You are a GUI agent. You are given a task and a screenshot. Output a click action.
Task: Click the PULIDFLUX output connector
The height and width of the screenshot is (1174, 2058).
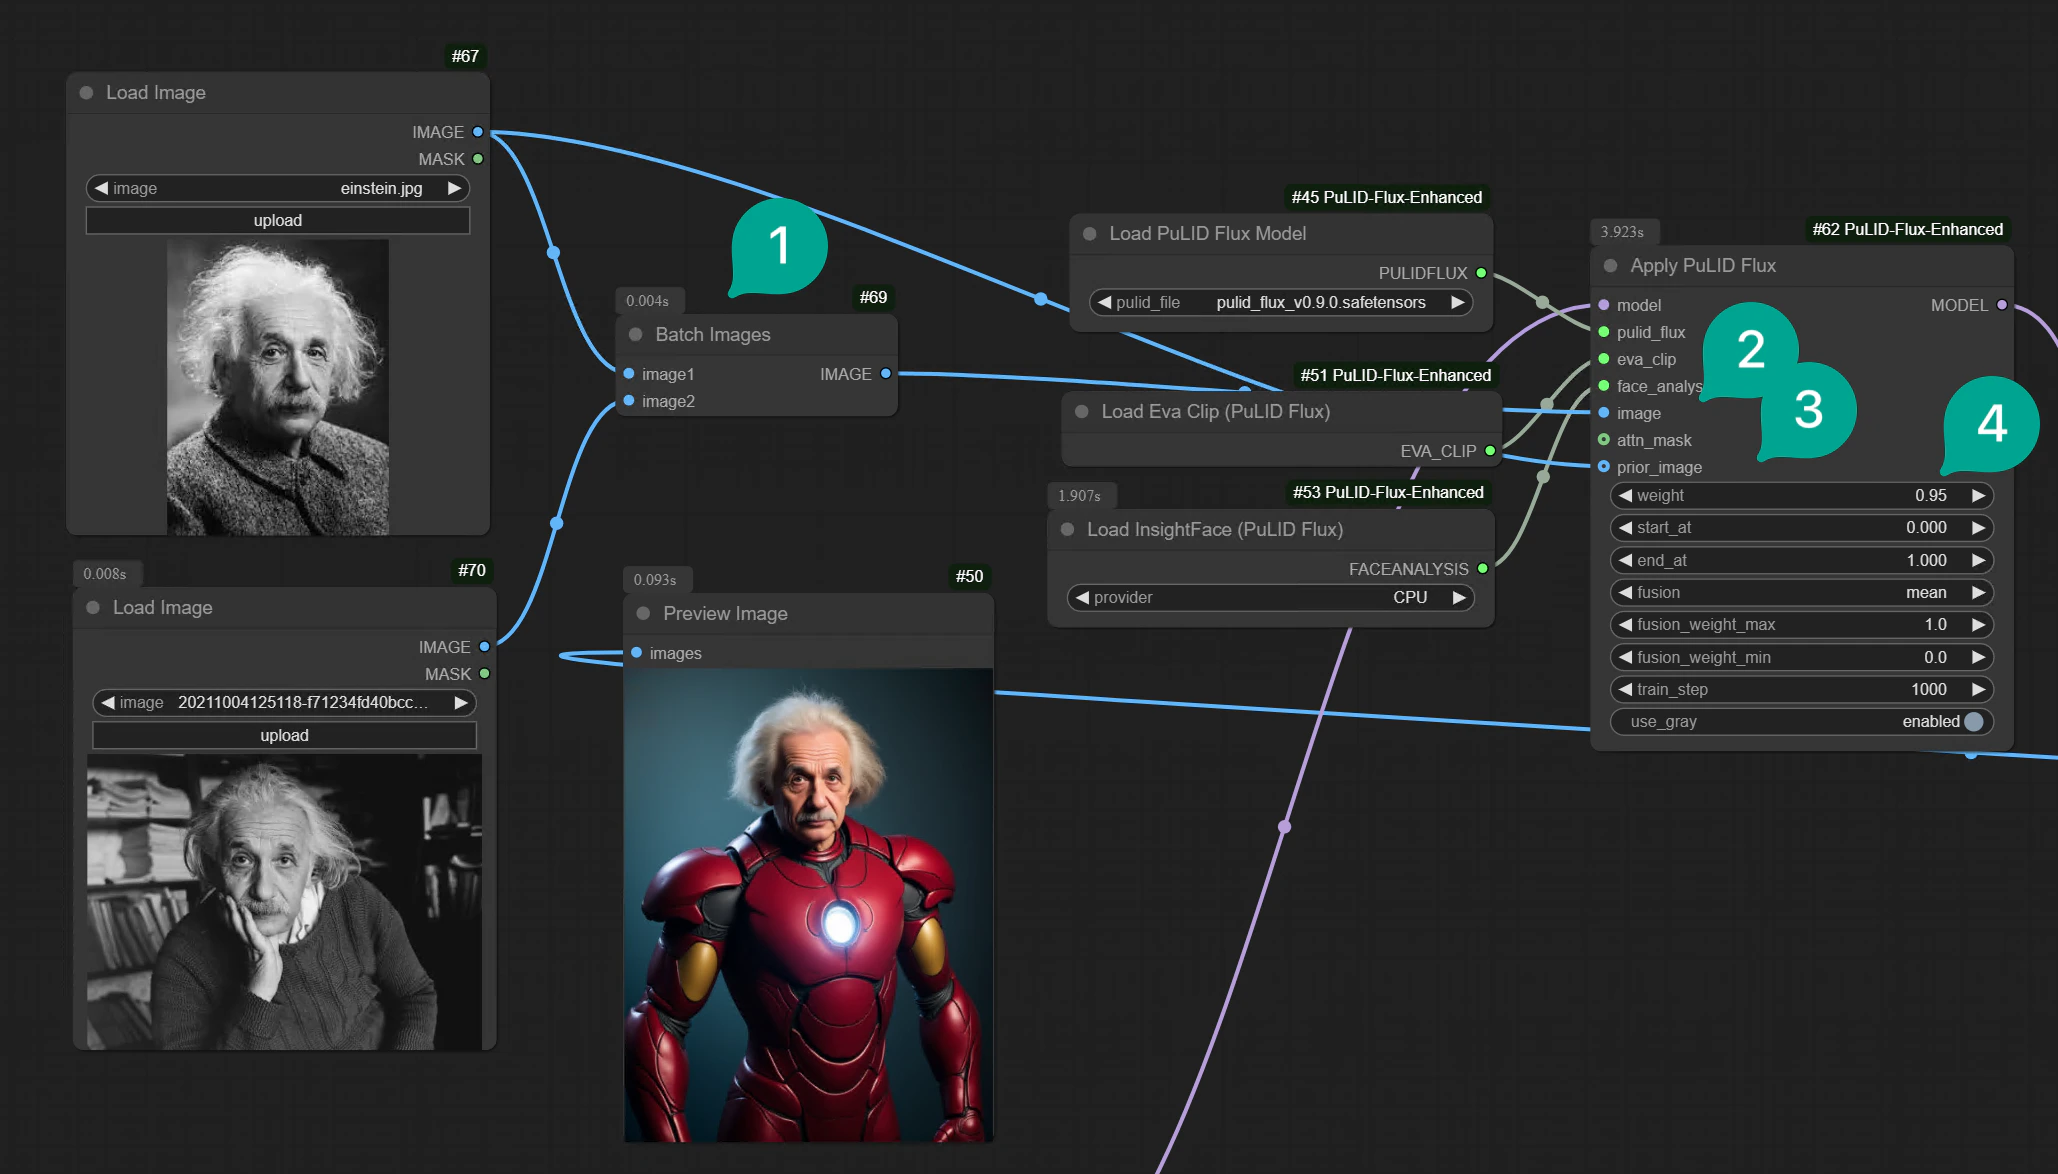click(x=1481, y=273)
